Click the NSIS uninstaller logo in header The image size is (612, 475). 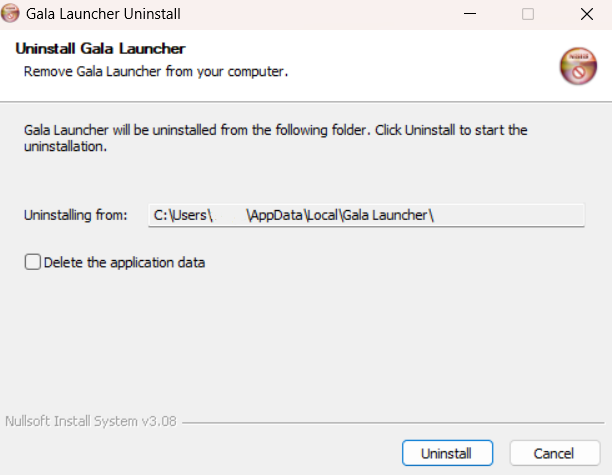coord(578,66)
